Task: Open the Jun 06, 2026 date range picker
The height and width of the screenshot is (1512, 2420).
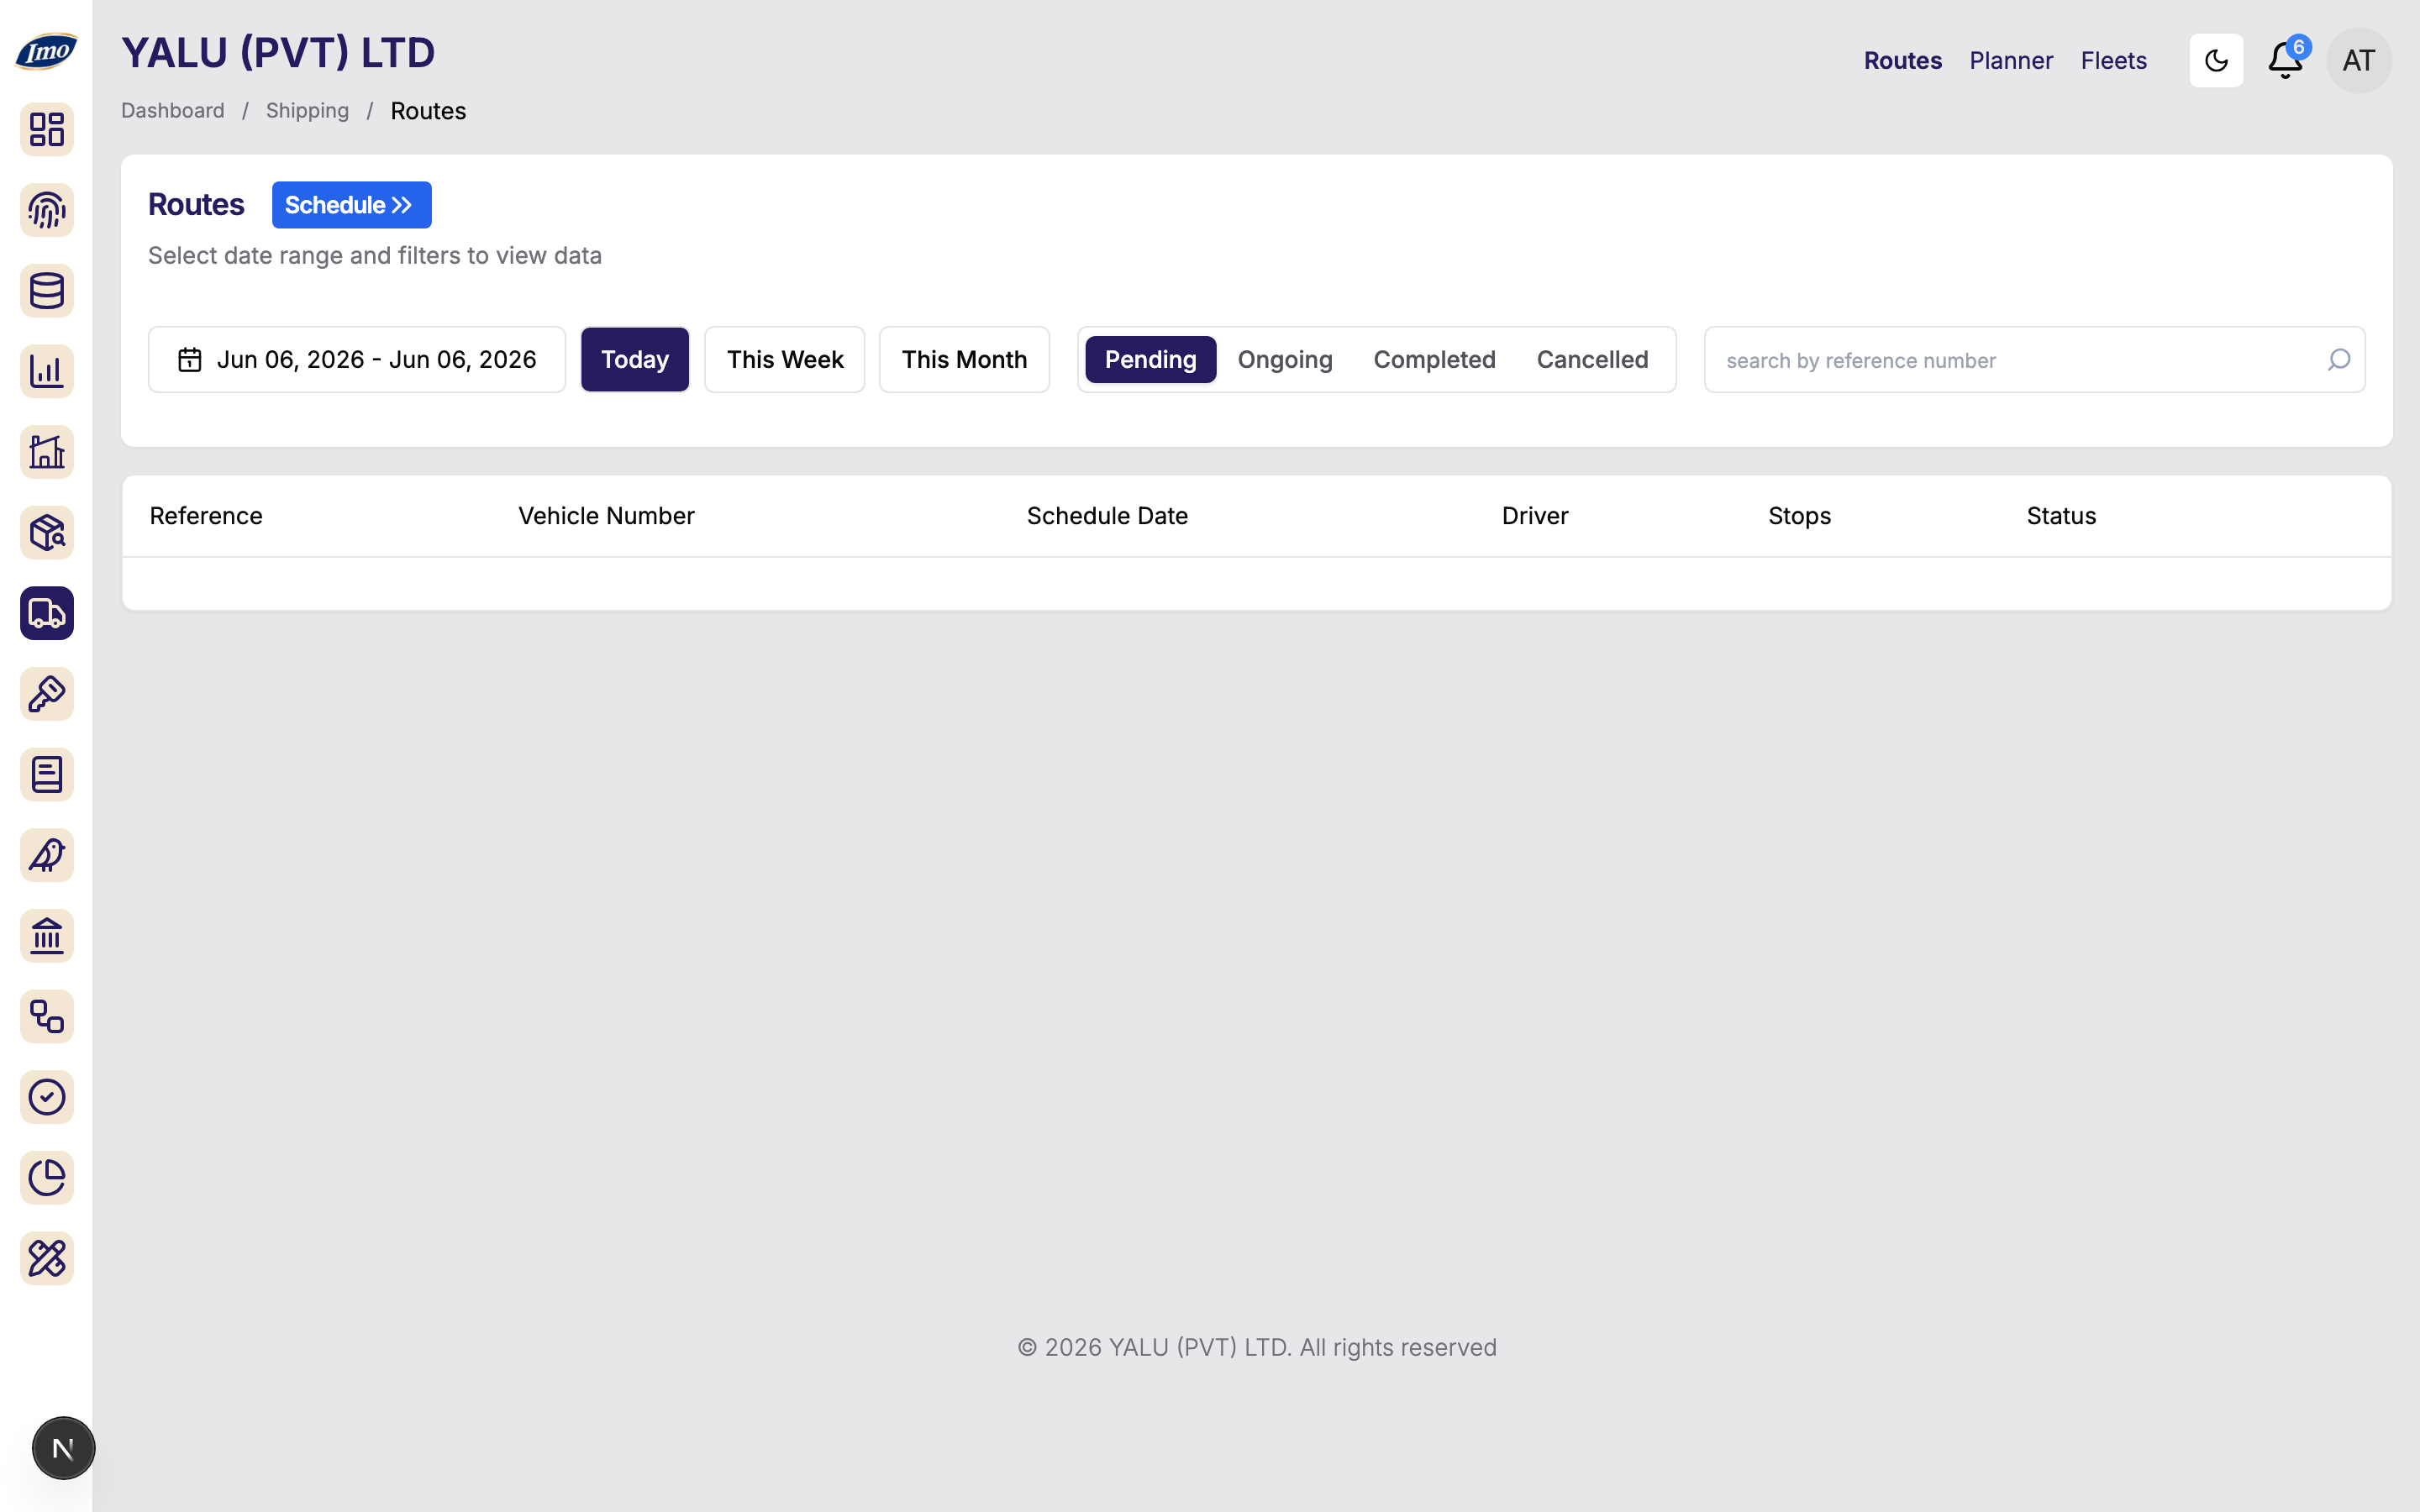Action: [357, 360]
